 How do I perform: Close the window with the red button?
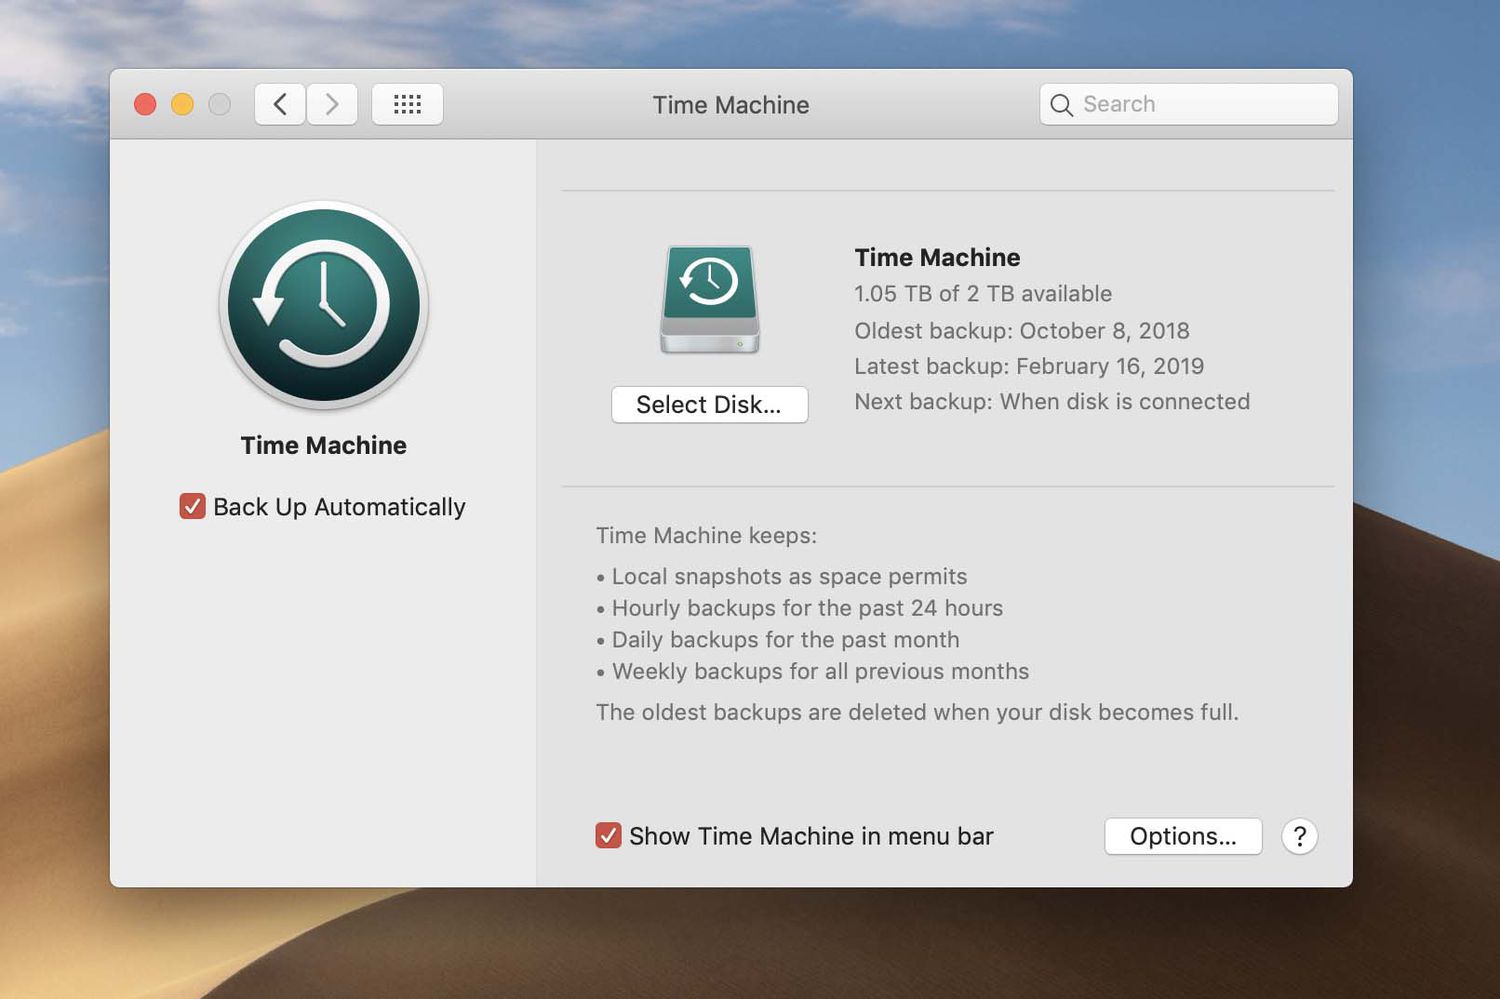tap(145, 104)
